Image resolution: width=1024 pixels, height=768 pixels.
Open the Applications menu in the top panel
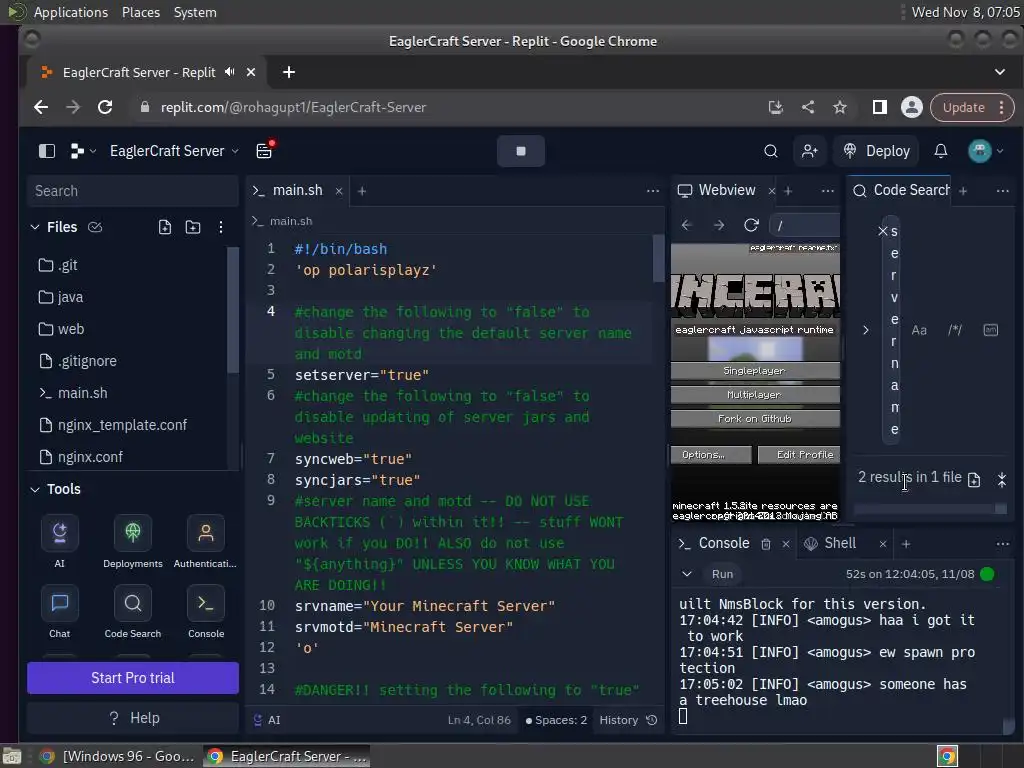71,12
